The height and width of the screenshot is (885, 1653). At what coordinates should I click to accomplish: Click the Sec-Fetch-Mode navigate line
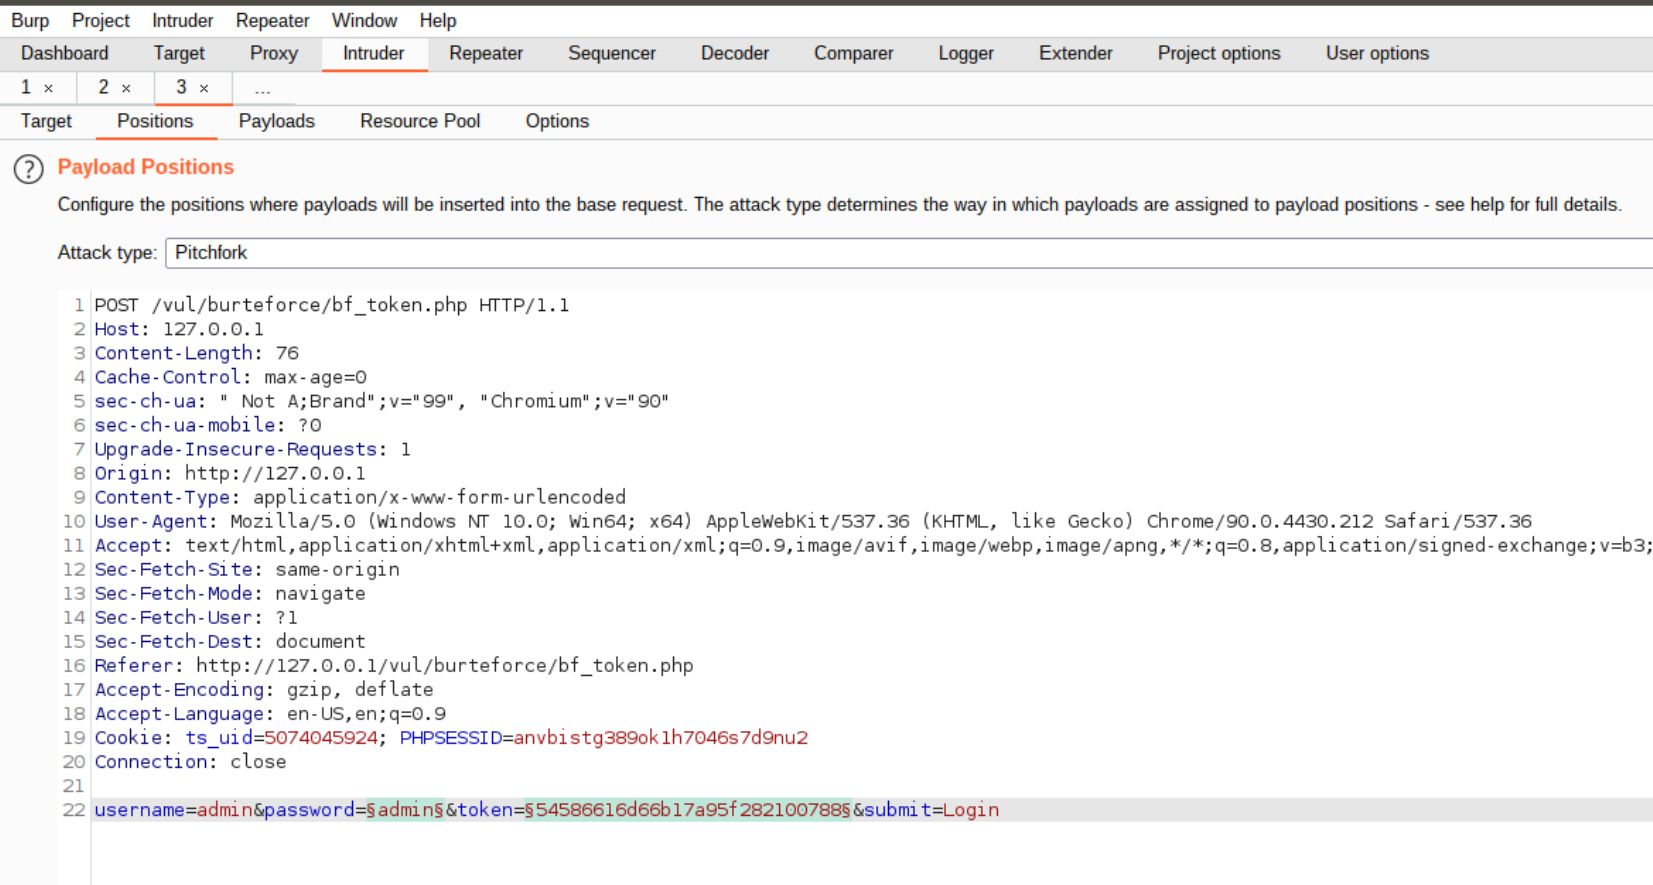[230, 593]
